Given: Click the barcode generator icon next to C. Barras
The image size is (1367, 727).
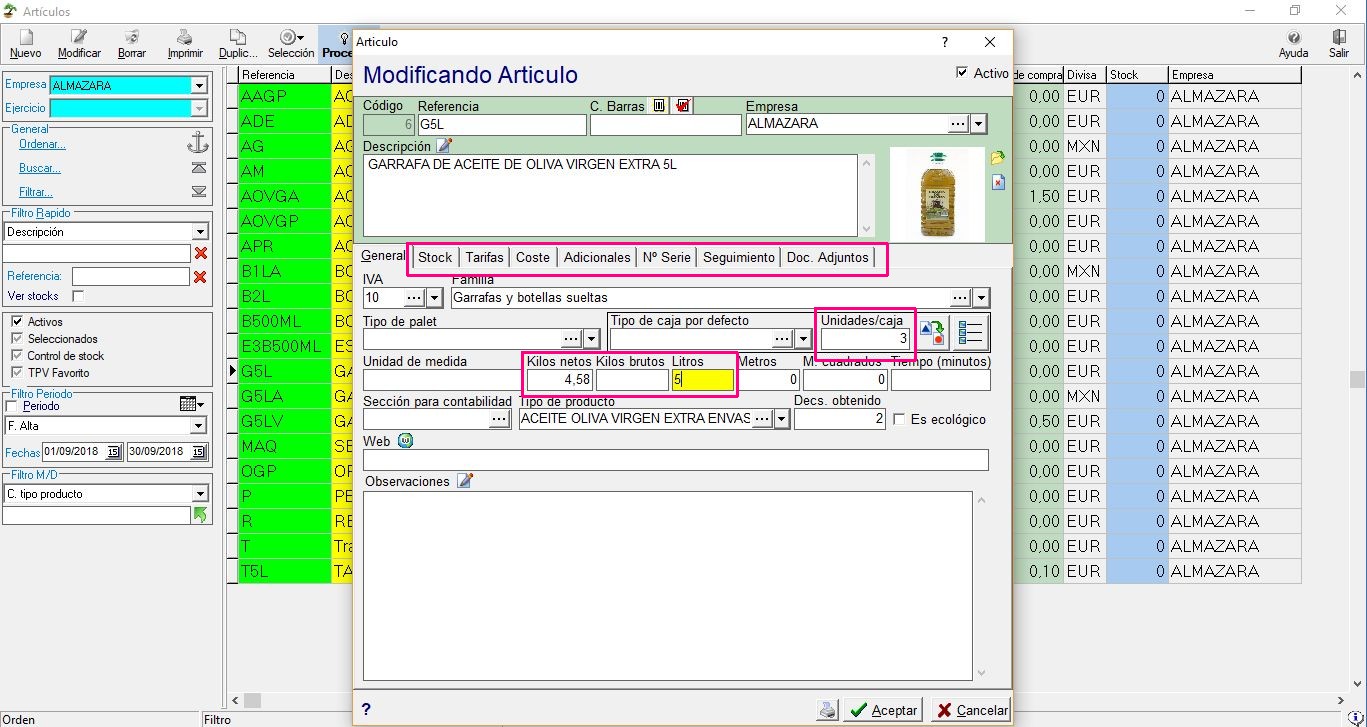Looking at the screenshot, I should (x=660, y=105).
